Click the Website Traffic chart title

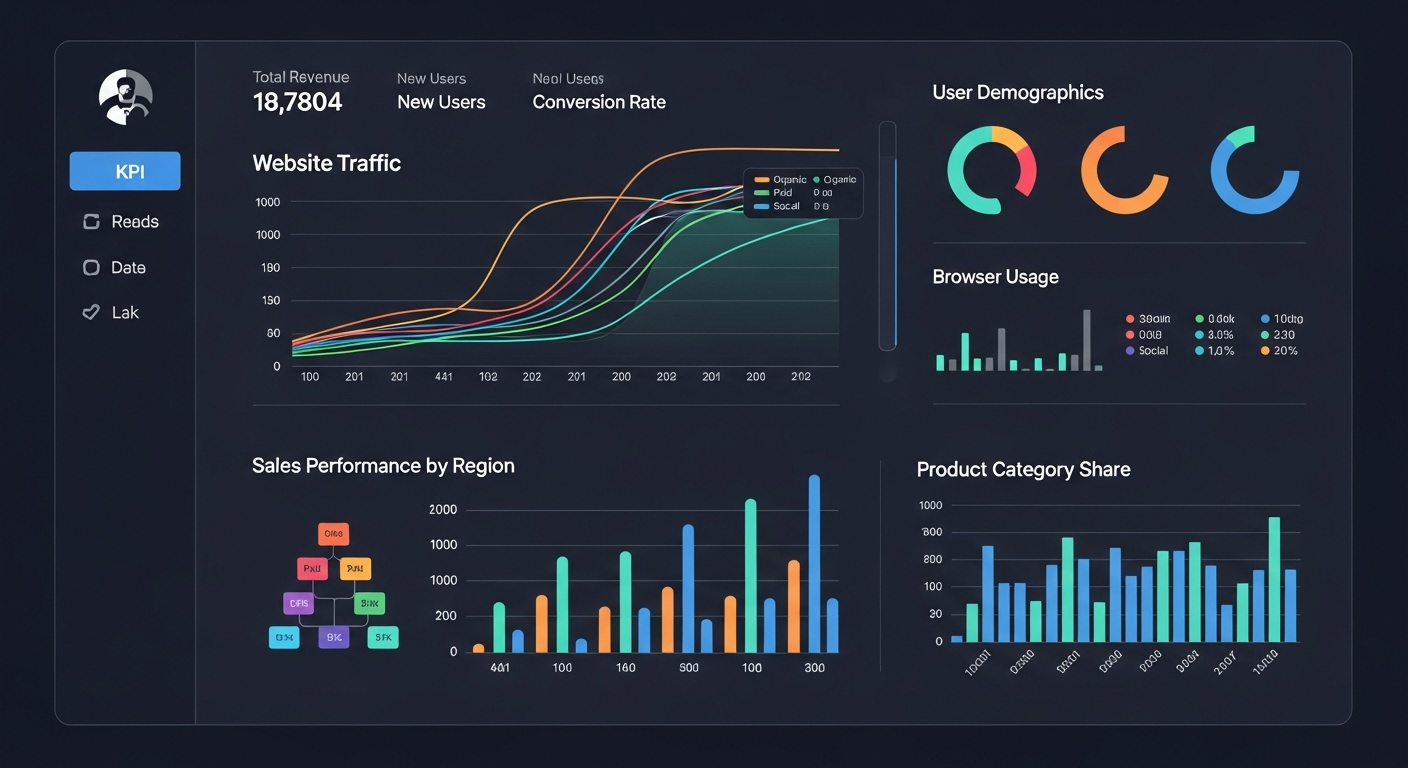[326, 163]
